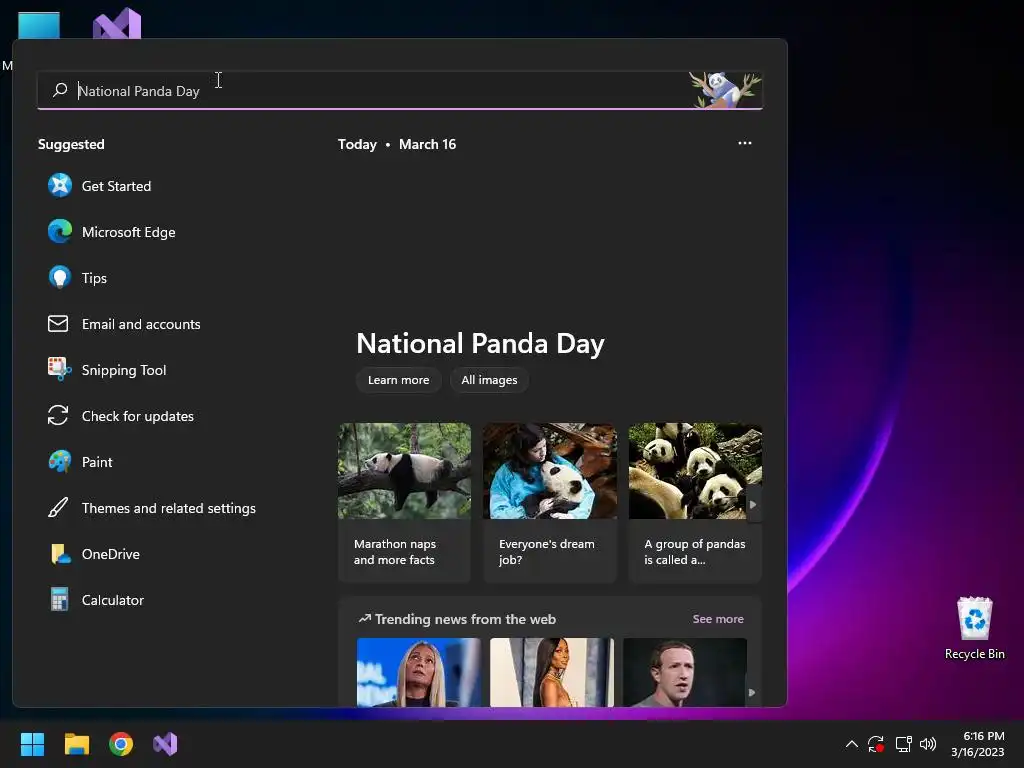The height and width of the screenshot is (768, 1024).
Task: Open Visual Studio from the taskbar
Action: tap(165, 744)
